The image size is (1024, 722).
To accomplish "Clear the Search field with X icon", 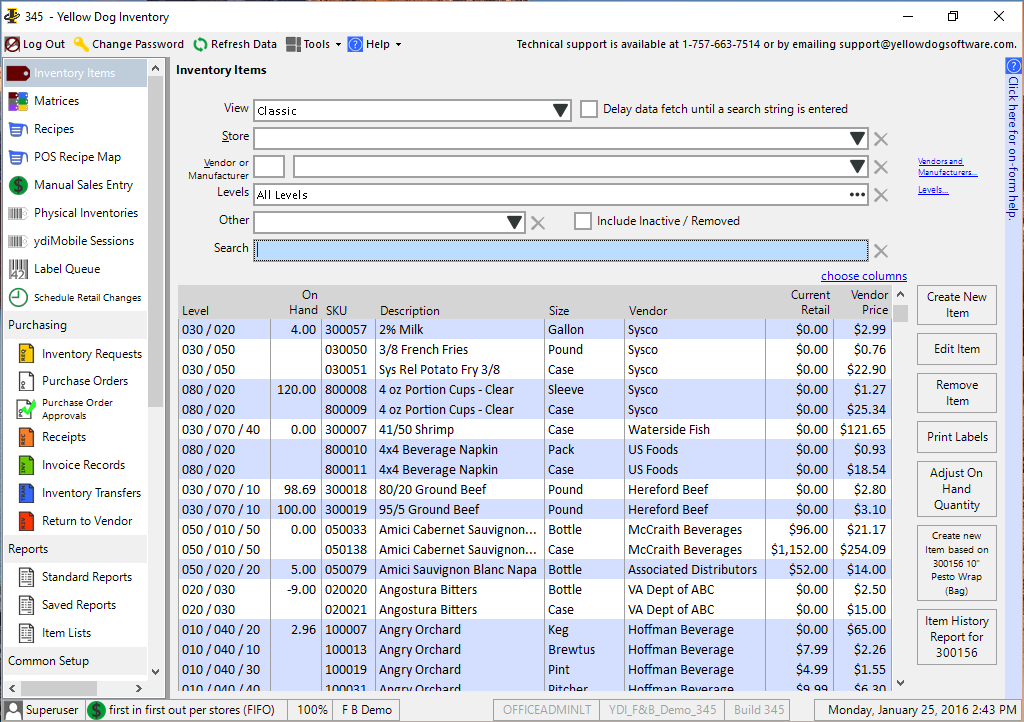I will 881,251.
